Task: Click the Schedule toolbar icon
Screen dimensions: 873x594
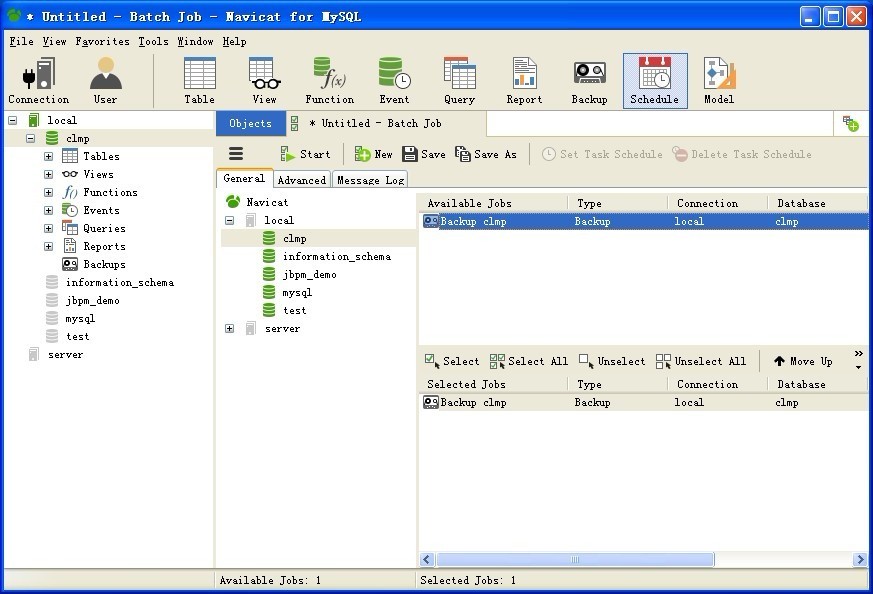Action: [655, 81]
